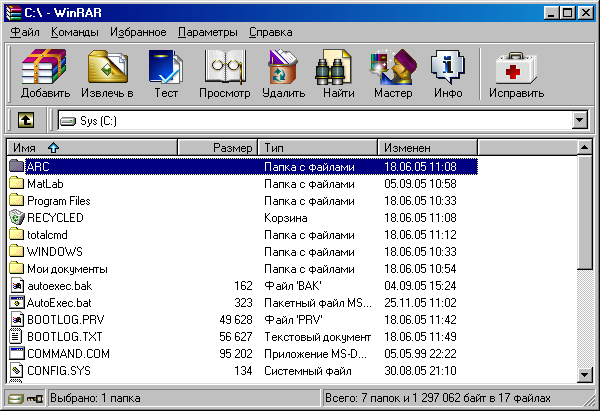Click the vertical scrollbar thumb

tap(585, 212)
